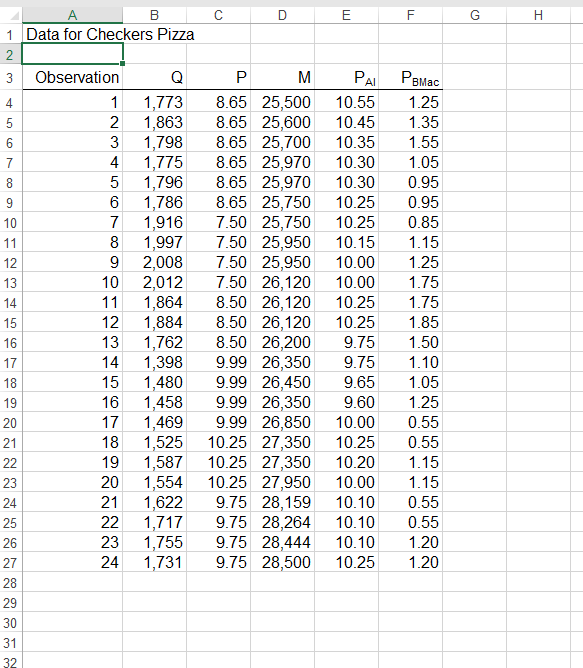Click observation number 24 cell

click(72, 562)
